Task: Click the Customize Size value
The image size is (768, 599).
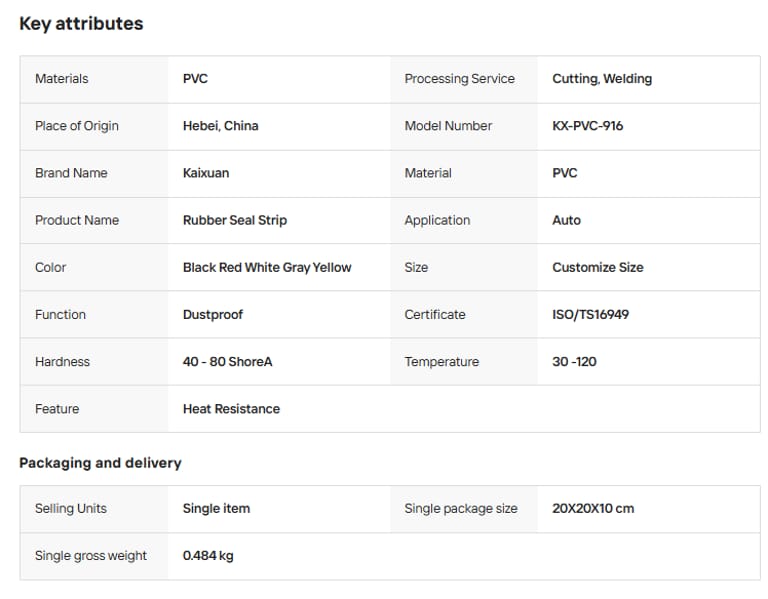Action: (x=597, y=267)
